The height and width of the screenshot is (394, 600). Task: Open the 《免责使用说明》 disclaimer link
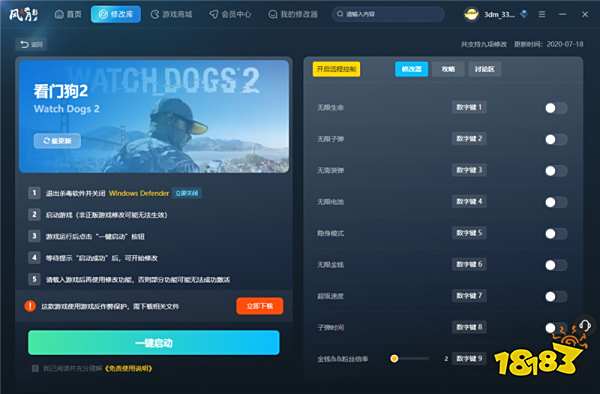(x=128, y=368)
